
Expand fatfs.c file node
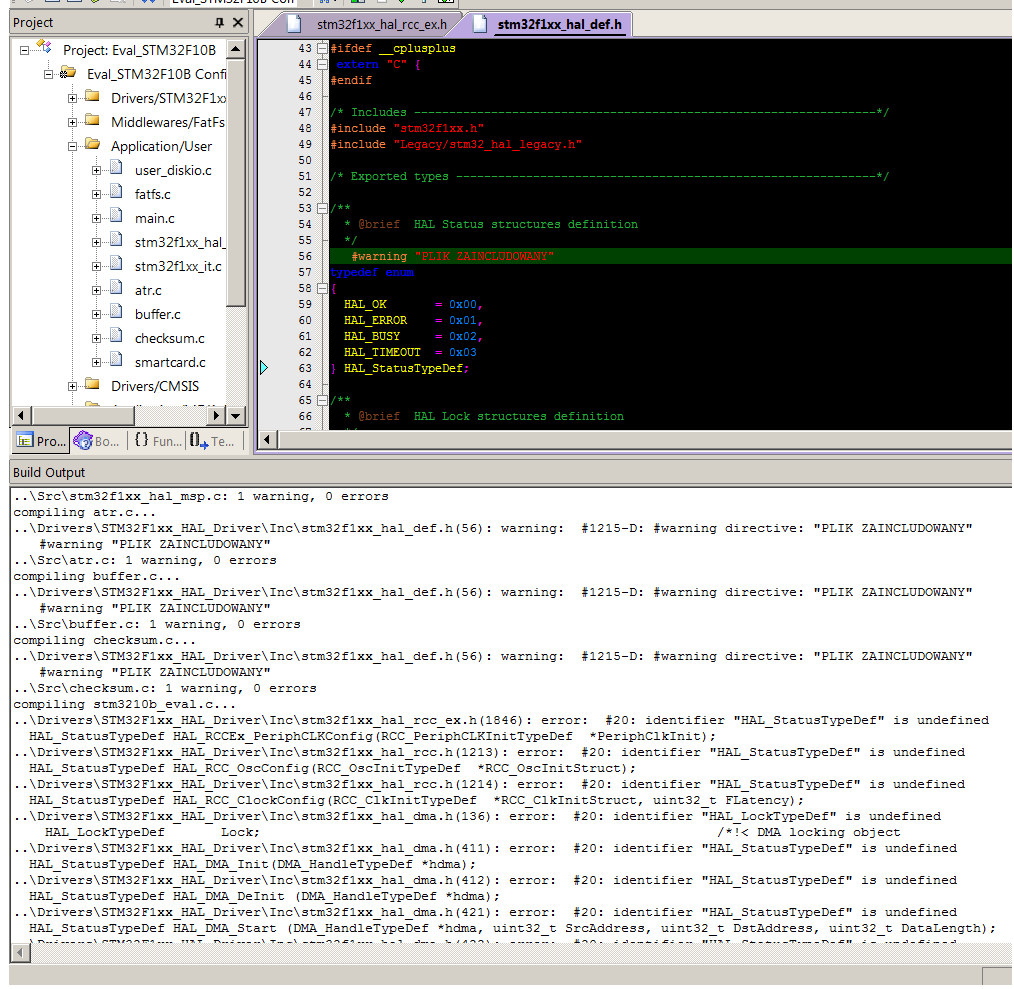[96, 194]
